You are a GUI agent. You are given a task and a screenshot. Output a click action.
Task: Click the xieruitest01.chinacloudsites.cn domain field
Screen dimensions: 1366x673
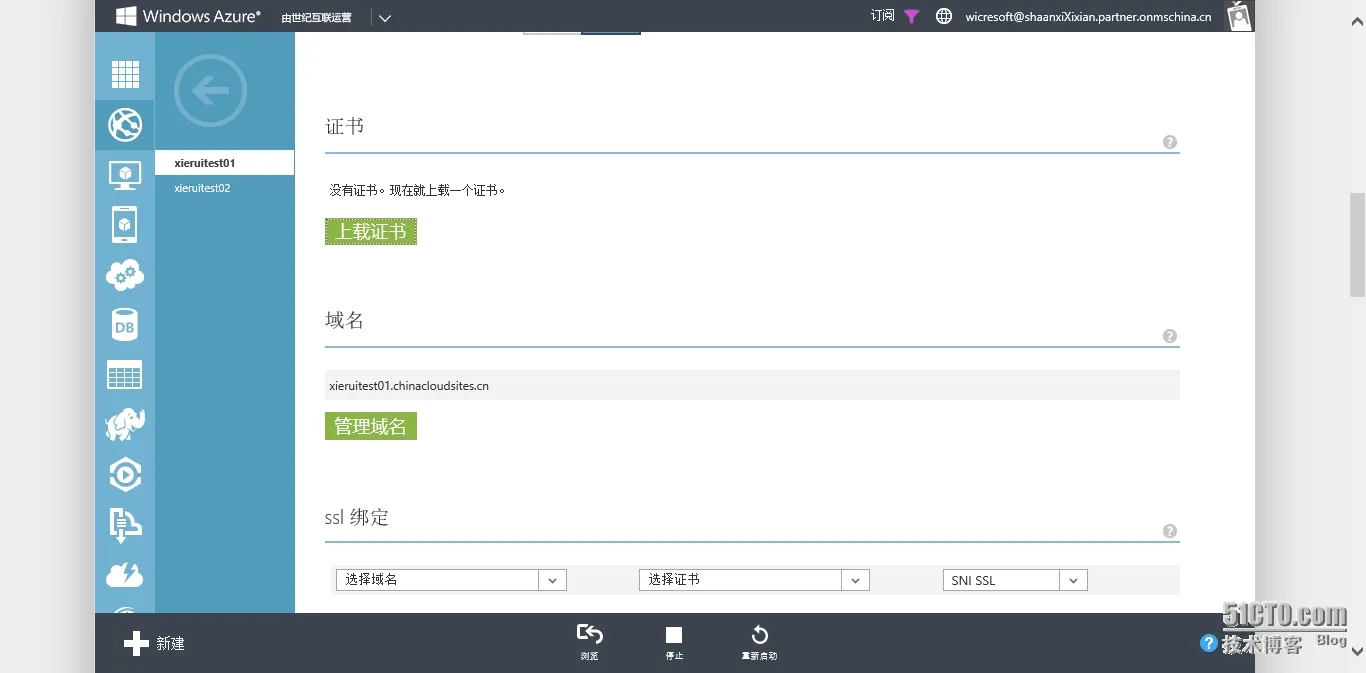tap(752, 385)
